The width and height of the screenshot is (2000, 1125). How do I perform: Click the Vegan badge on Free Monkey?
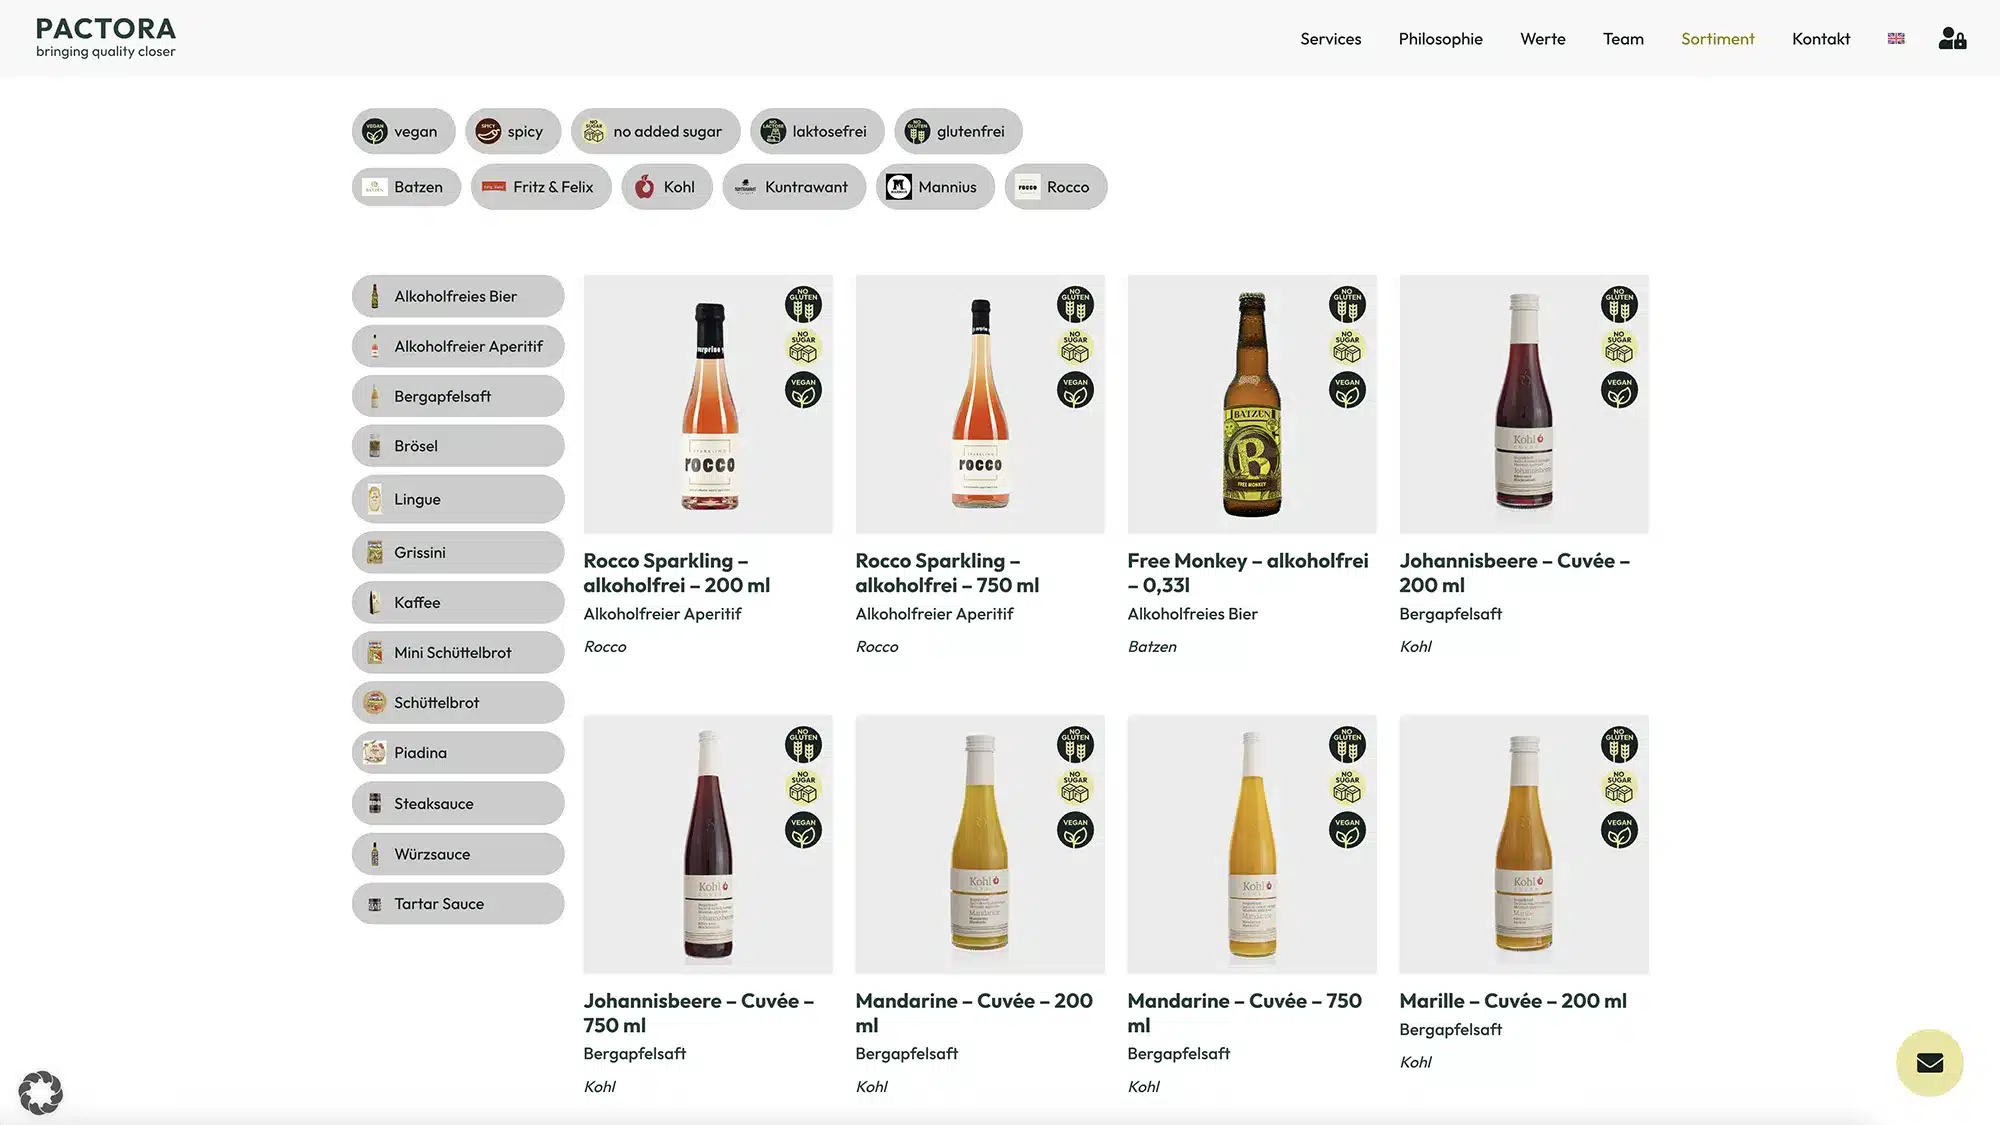[1347, 390]
